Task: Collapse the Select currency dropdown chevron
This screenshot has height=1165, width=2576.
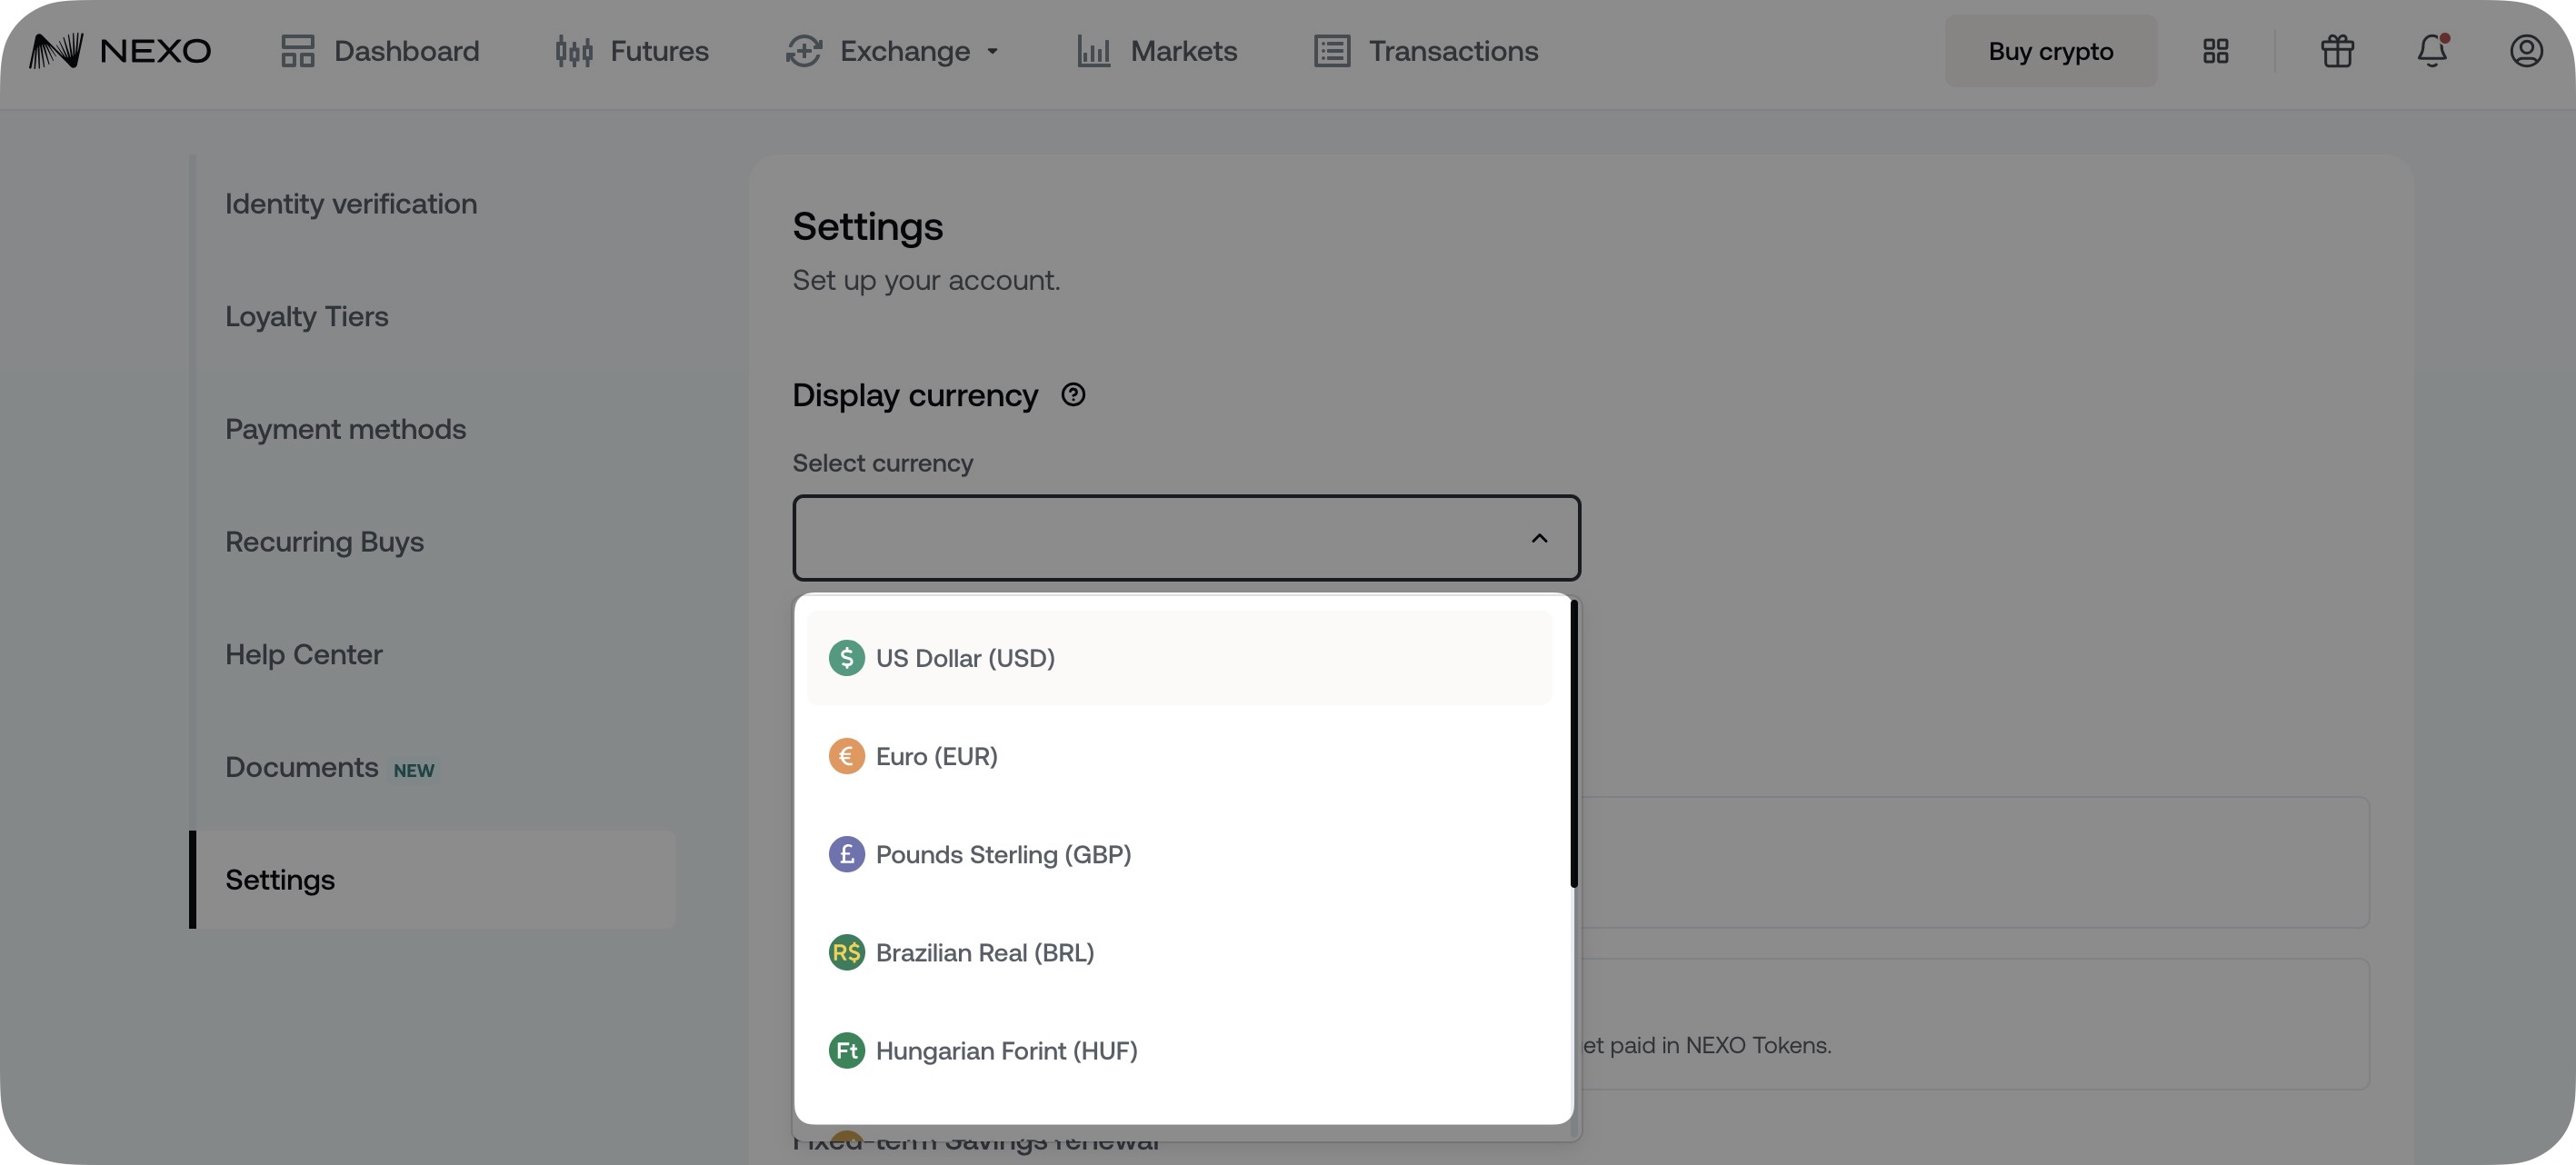Action: (x=1539, y=539)
